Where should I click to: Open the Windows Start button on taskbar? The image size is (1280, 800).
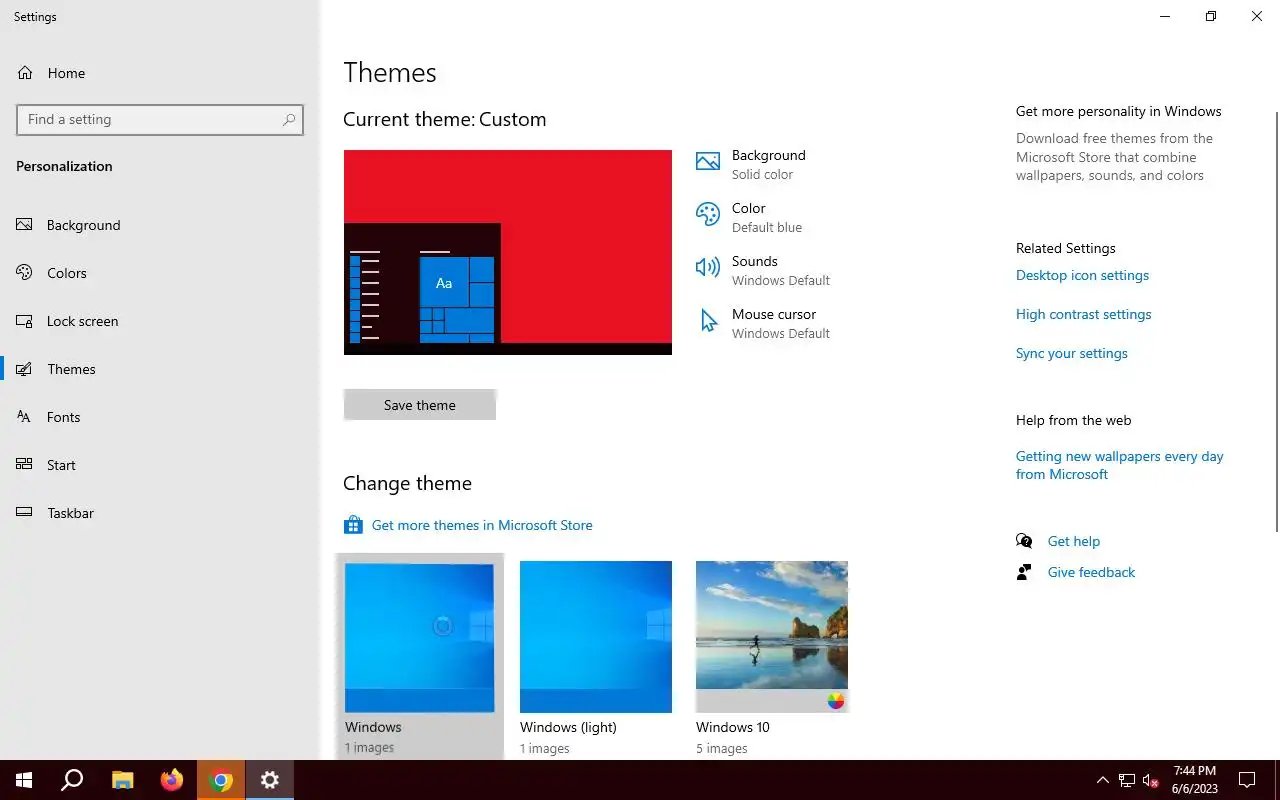click(x=24, y=780)
